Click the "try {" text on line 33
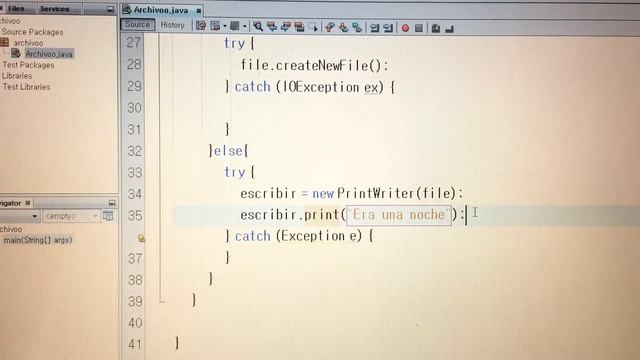This screenshot has height=360, width=640. pos(240,172)
